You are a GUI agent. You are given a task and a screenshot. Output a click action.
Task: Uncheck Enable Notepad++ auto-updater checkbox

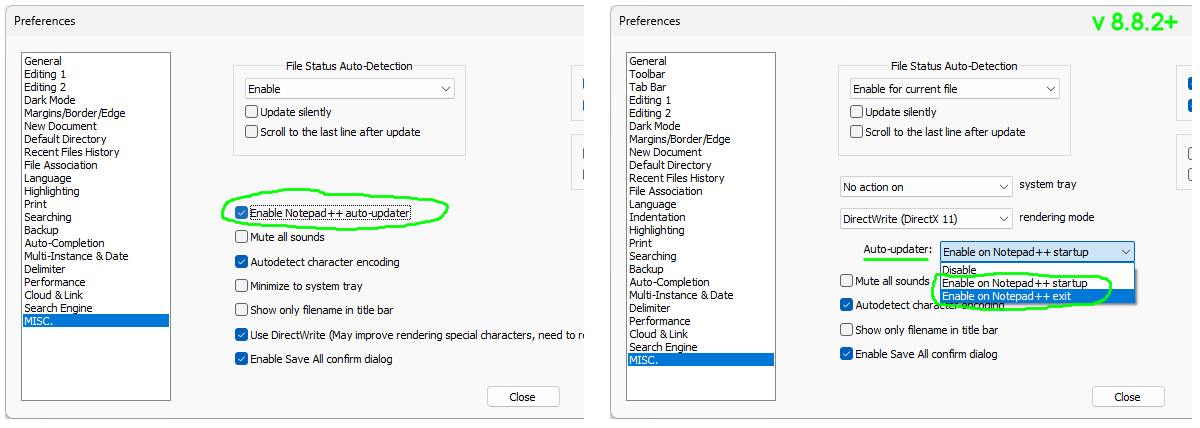click(241, 213)
